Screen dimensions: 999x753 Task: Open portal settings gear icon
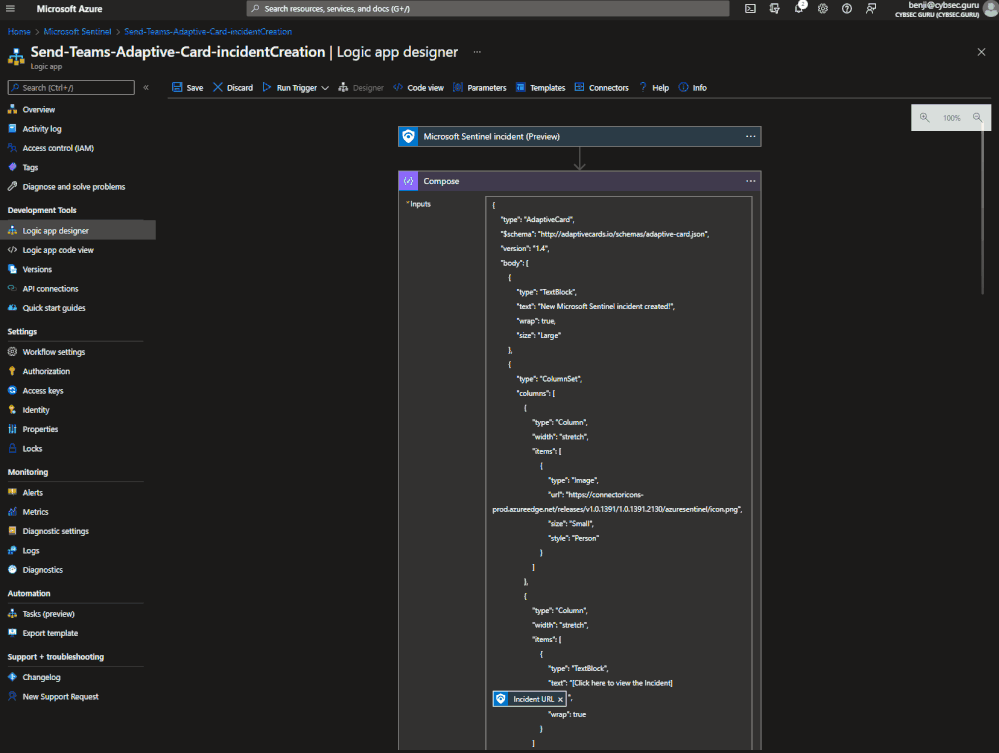tap(823, 9)
